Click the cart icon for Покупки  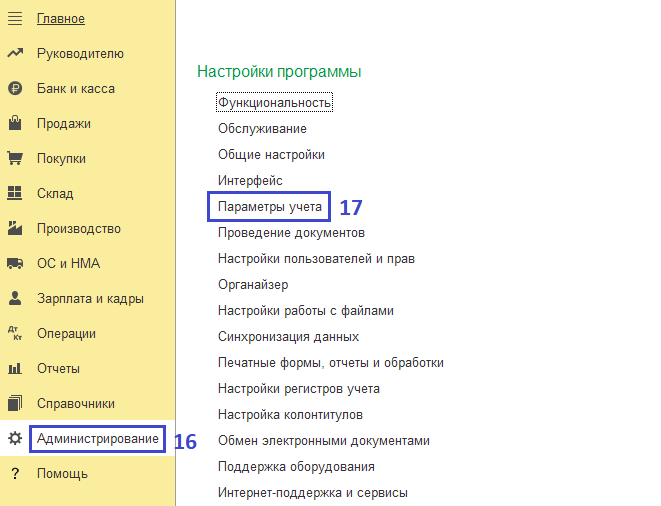[x=15, y=159]
